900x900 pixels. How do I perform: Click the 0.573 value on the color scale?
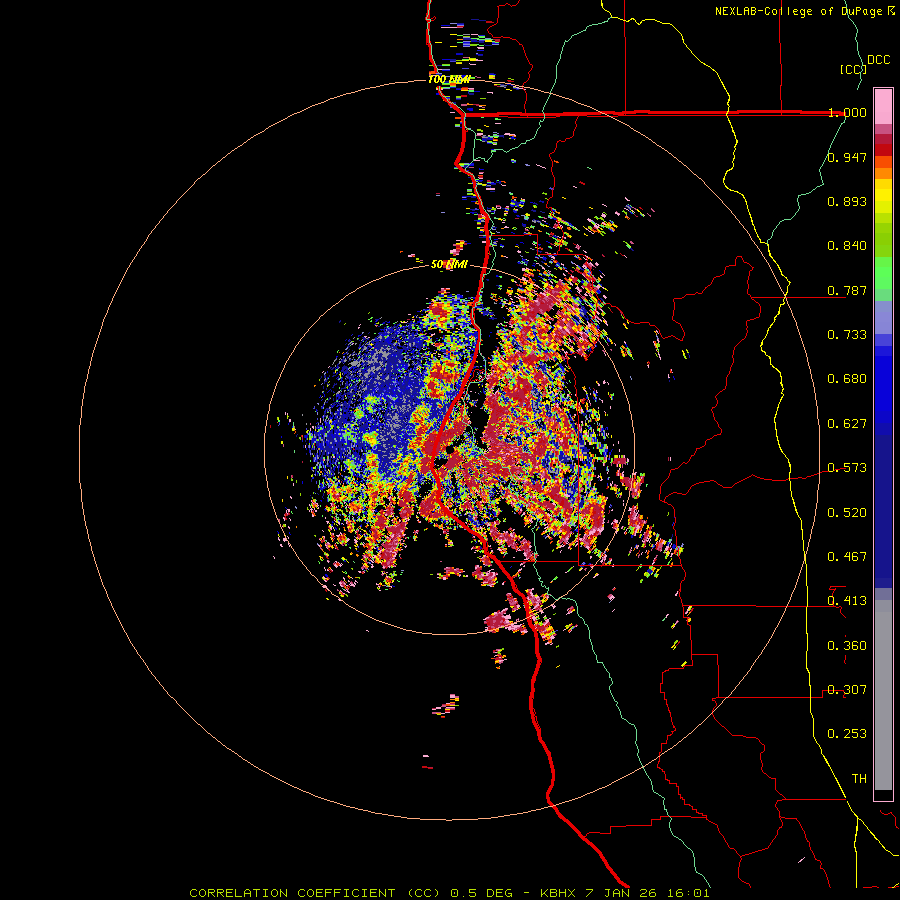coord(847,468)
